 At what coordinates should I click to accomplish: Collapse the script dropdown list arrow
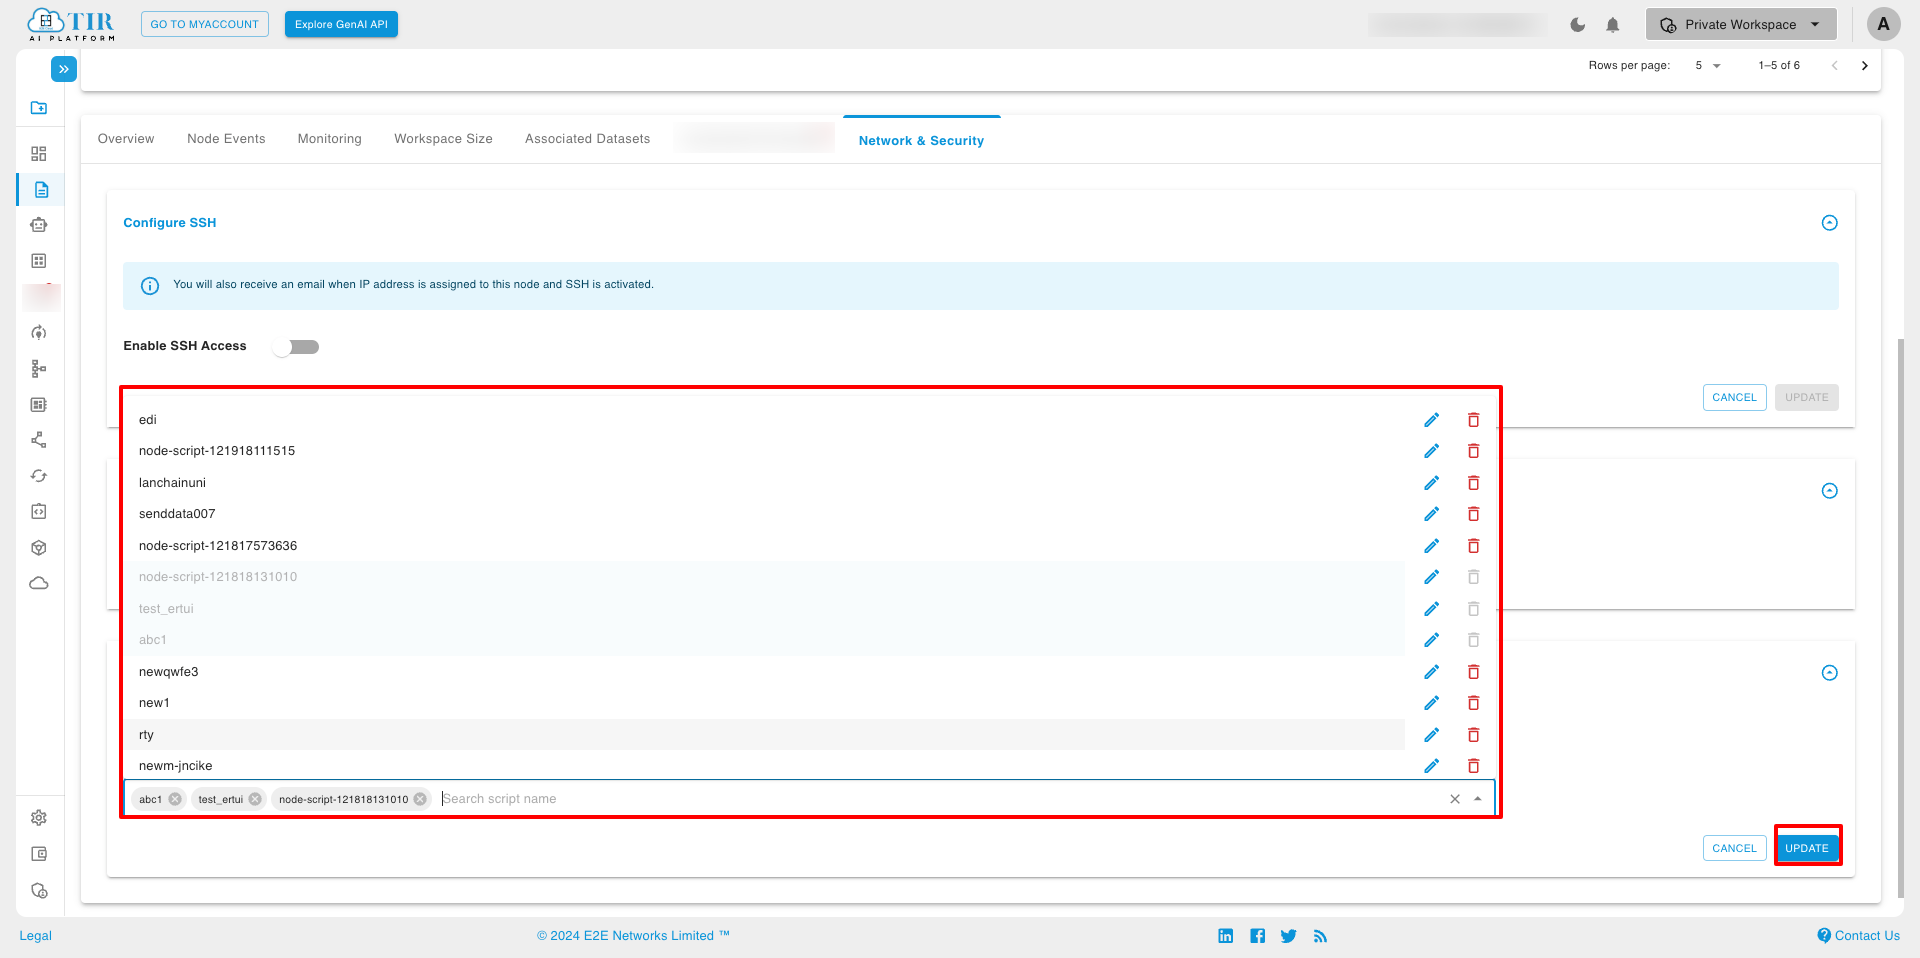(x=1478, y=799)
